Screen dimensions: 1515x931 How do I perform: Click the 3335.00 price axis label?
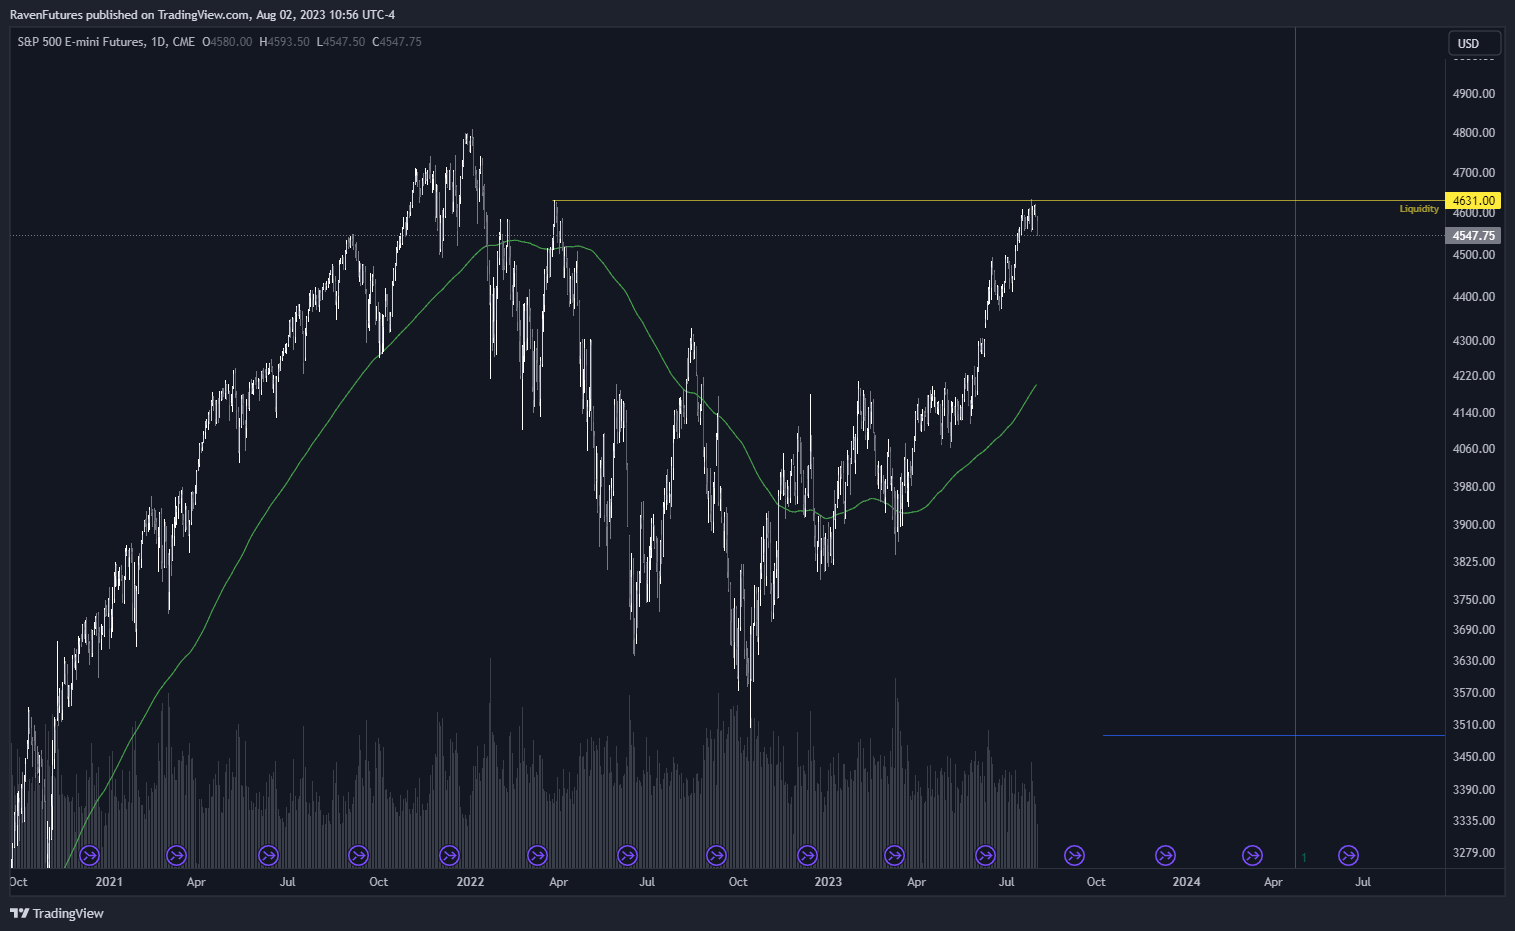point(1473,821)
